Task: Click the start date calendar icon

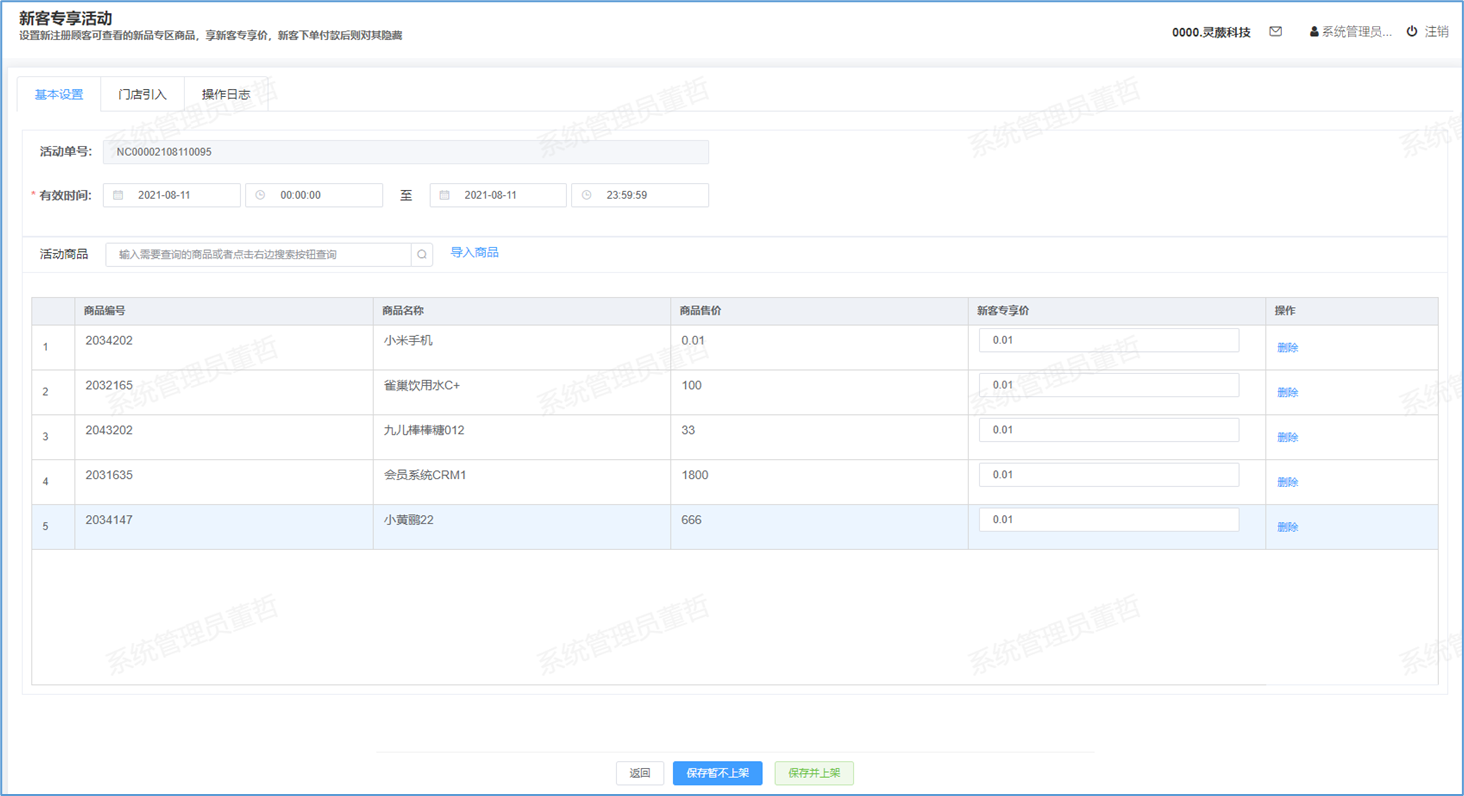Action: (118, 195)
